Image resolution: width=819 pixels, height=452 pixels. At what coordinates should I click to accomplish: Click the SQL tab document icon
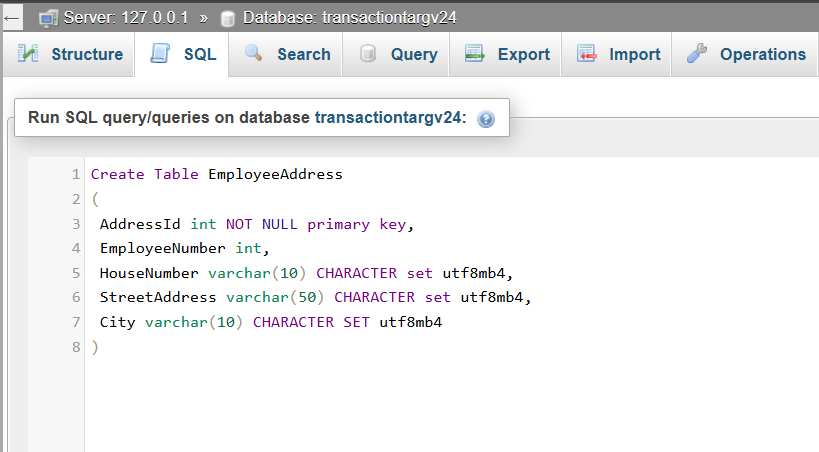(160, 53)
